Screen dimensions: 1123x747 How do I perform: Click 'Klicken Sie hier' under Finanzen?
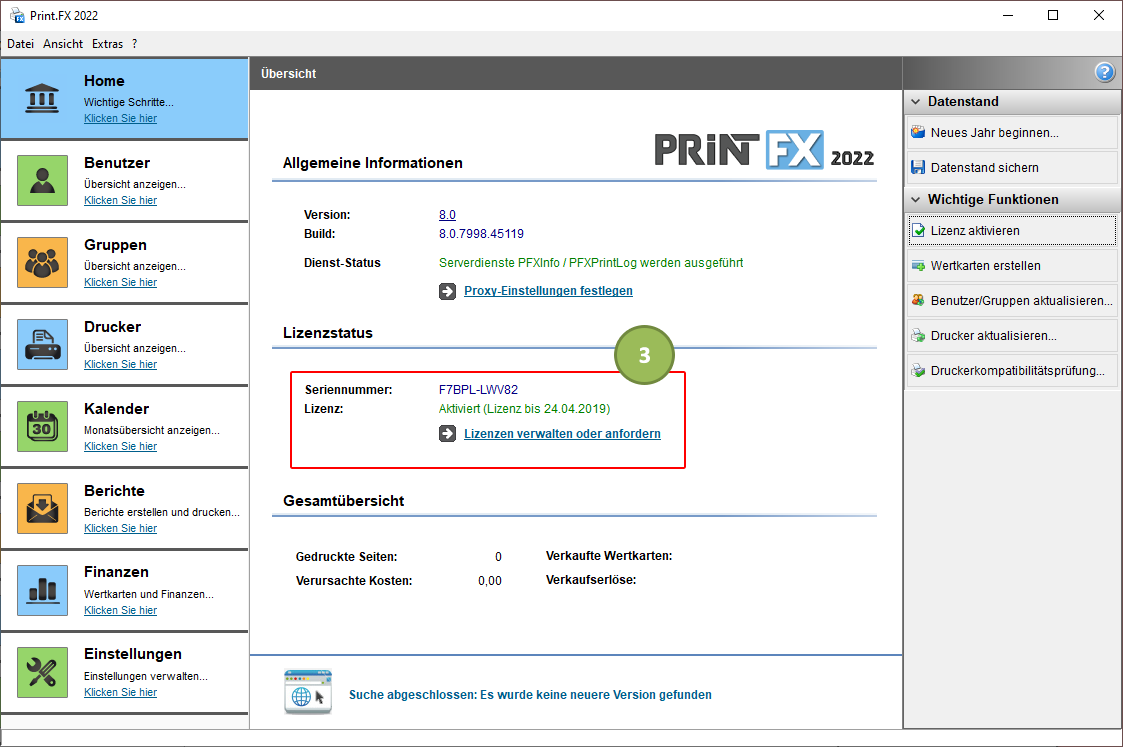[x=120, y=611]
